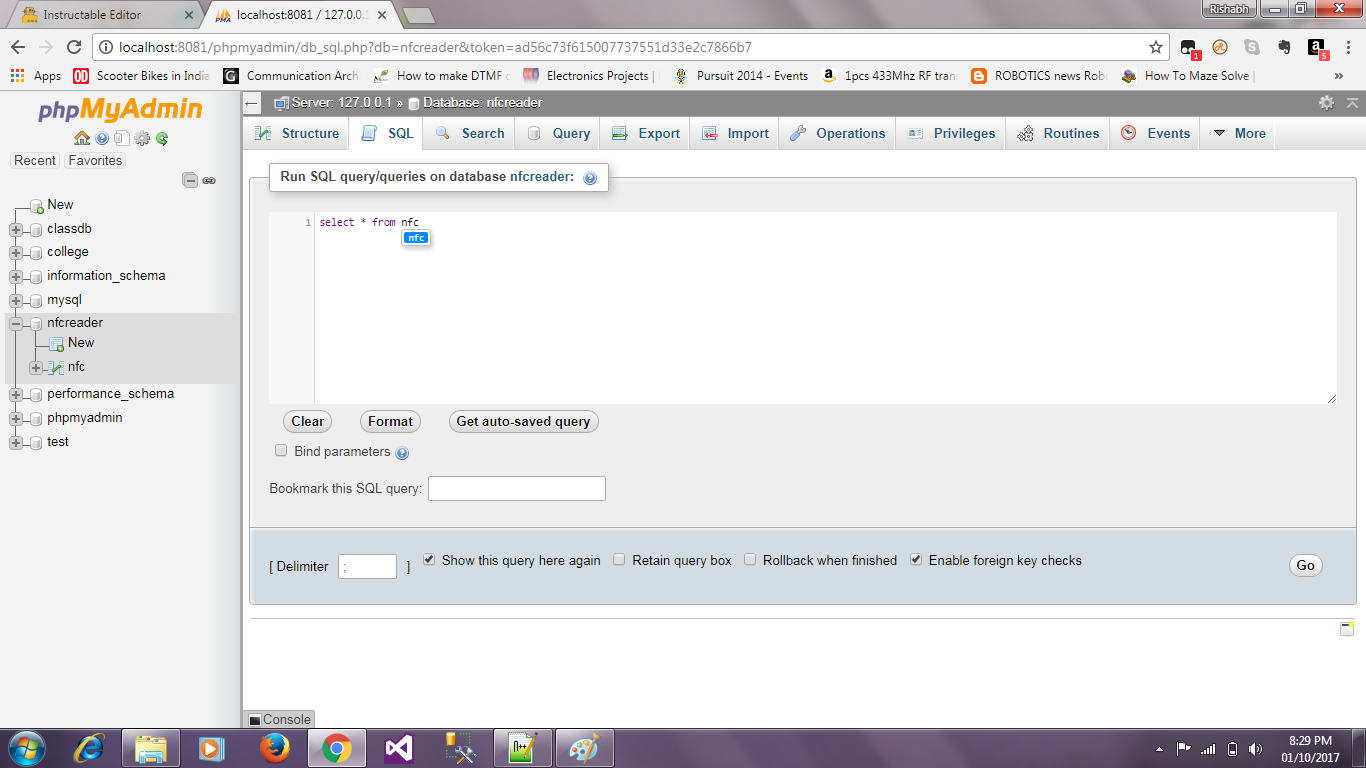Screen dimensions: 1366x768
Task: Tick the 'Retain query box' checkbox
Action: point(620,560)
